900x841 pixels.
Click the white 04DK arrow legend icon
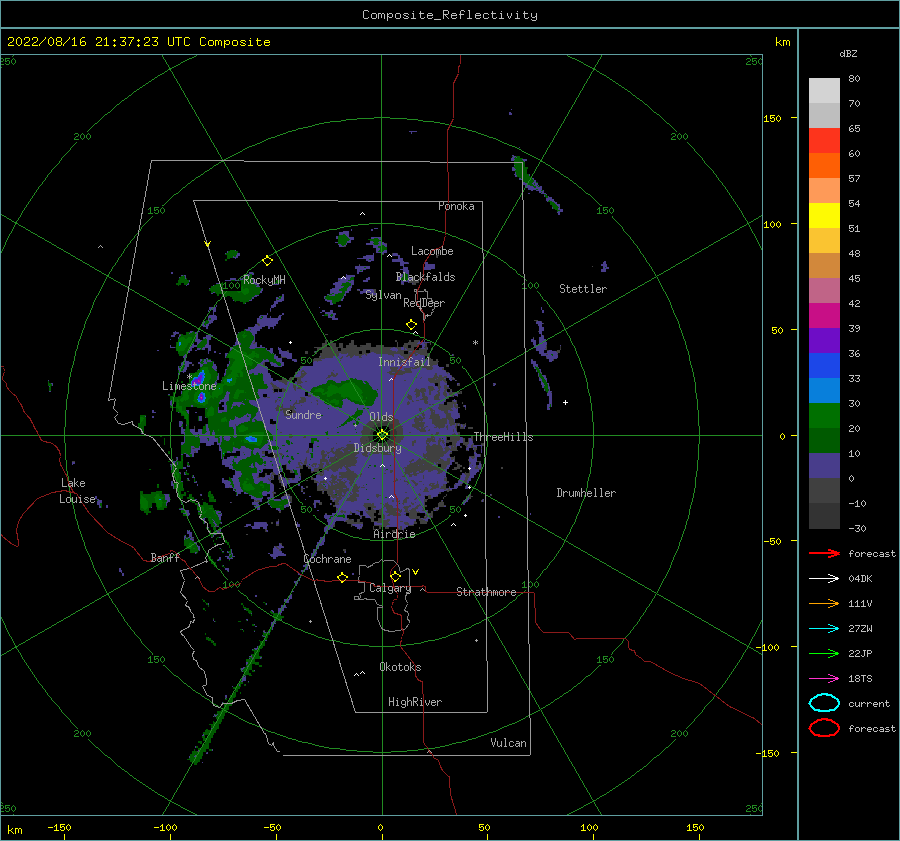point(824,578)
